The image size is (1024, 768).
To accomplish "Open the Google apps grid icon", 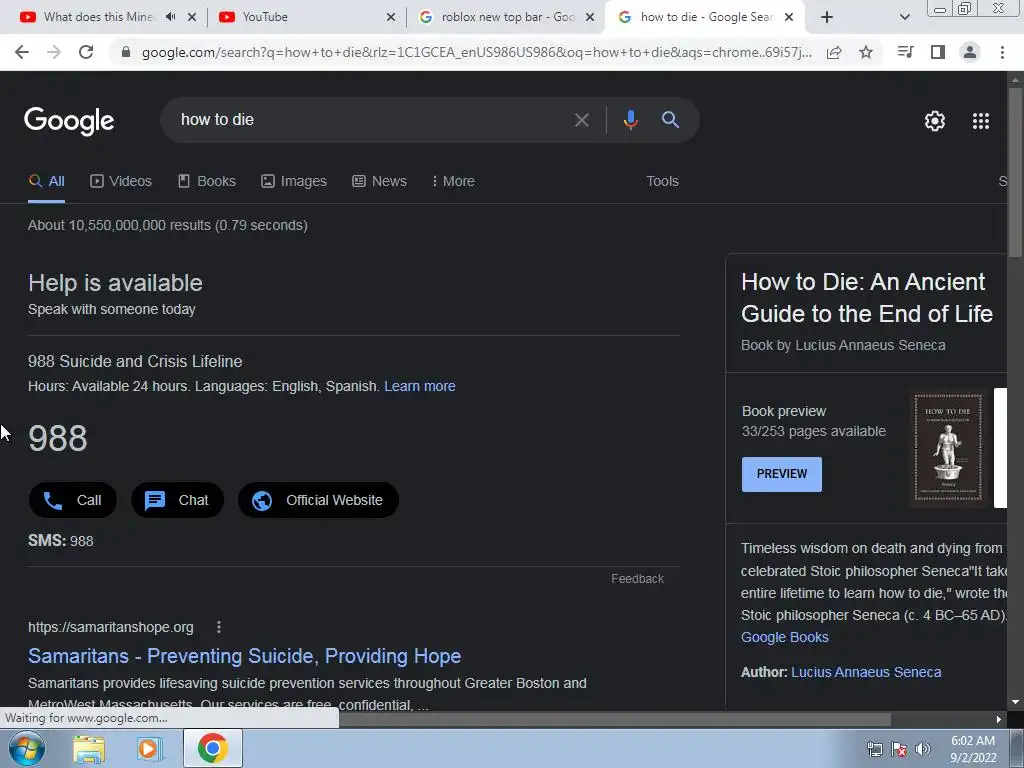I will pyautogui.click(x=981, y=121).
